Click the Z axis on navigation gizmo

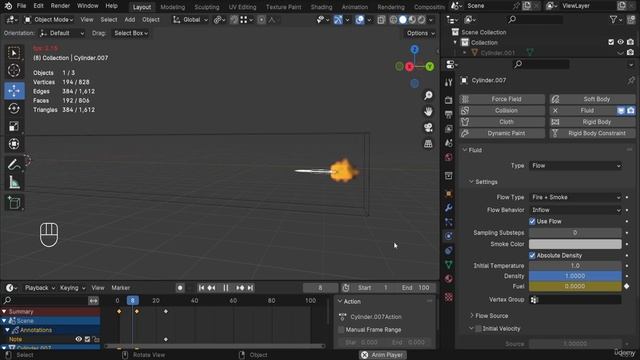[x=414, y=49]
